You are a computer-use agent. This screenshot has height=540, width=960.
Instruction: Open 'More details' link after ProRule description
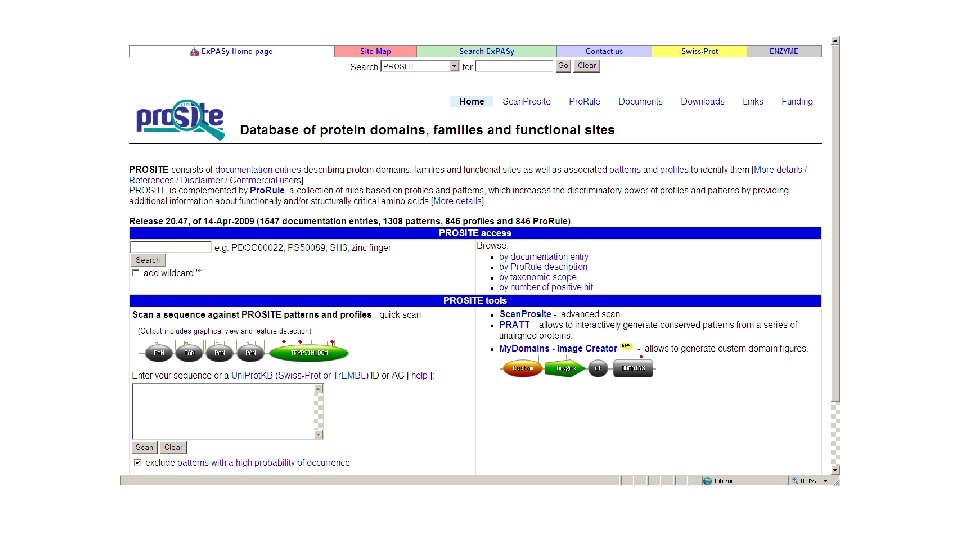[x=457, y=201]
